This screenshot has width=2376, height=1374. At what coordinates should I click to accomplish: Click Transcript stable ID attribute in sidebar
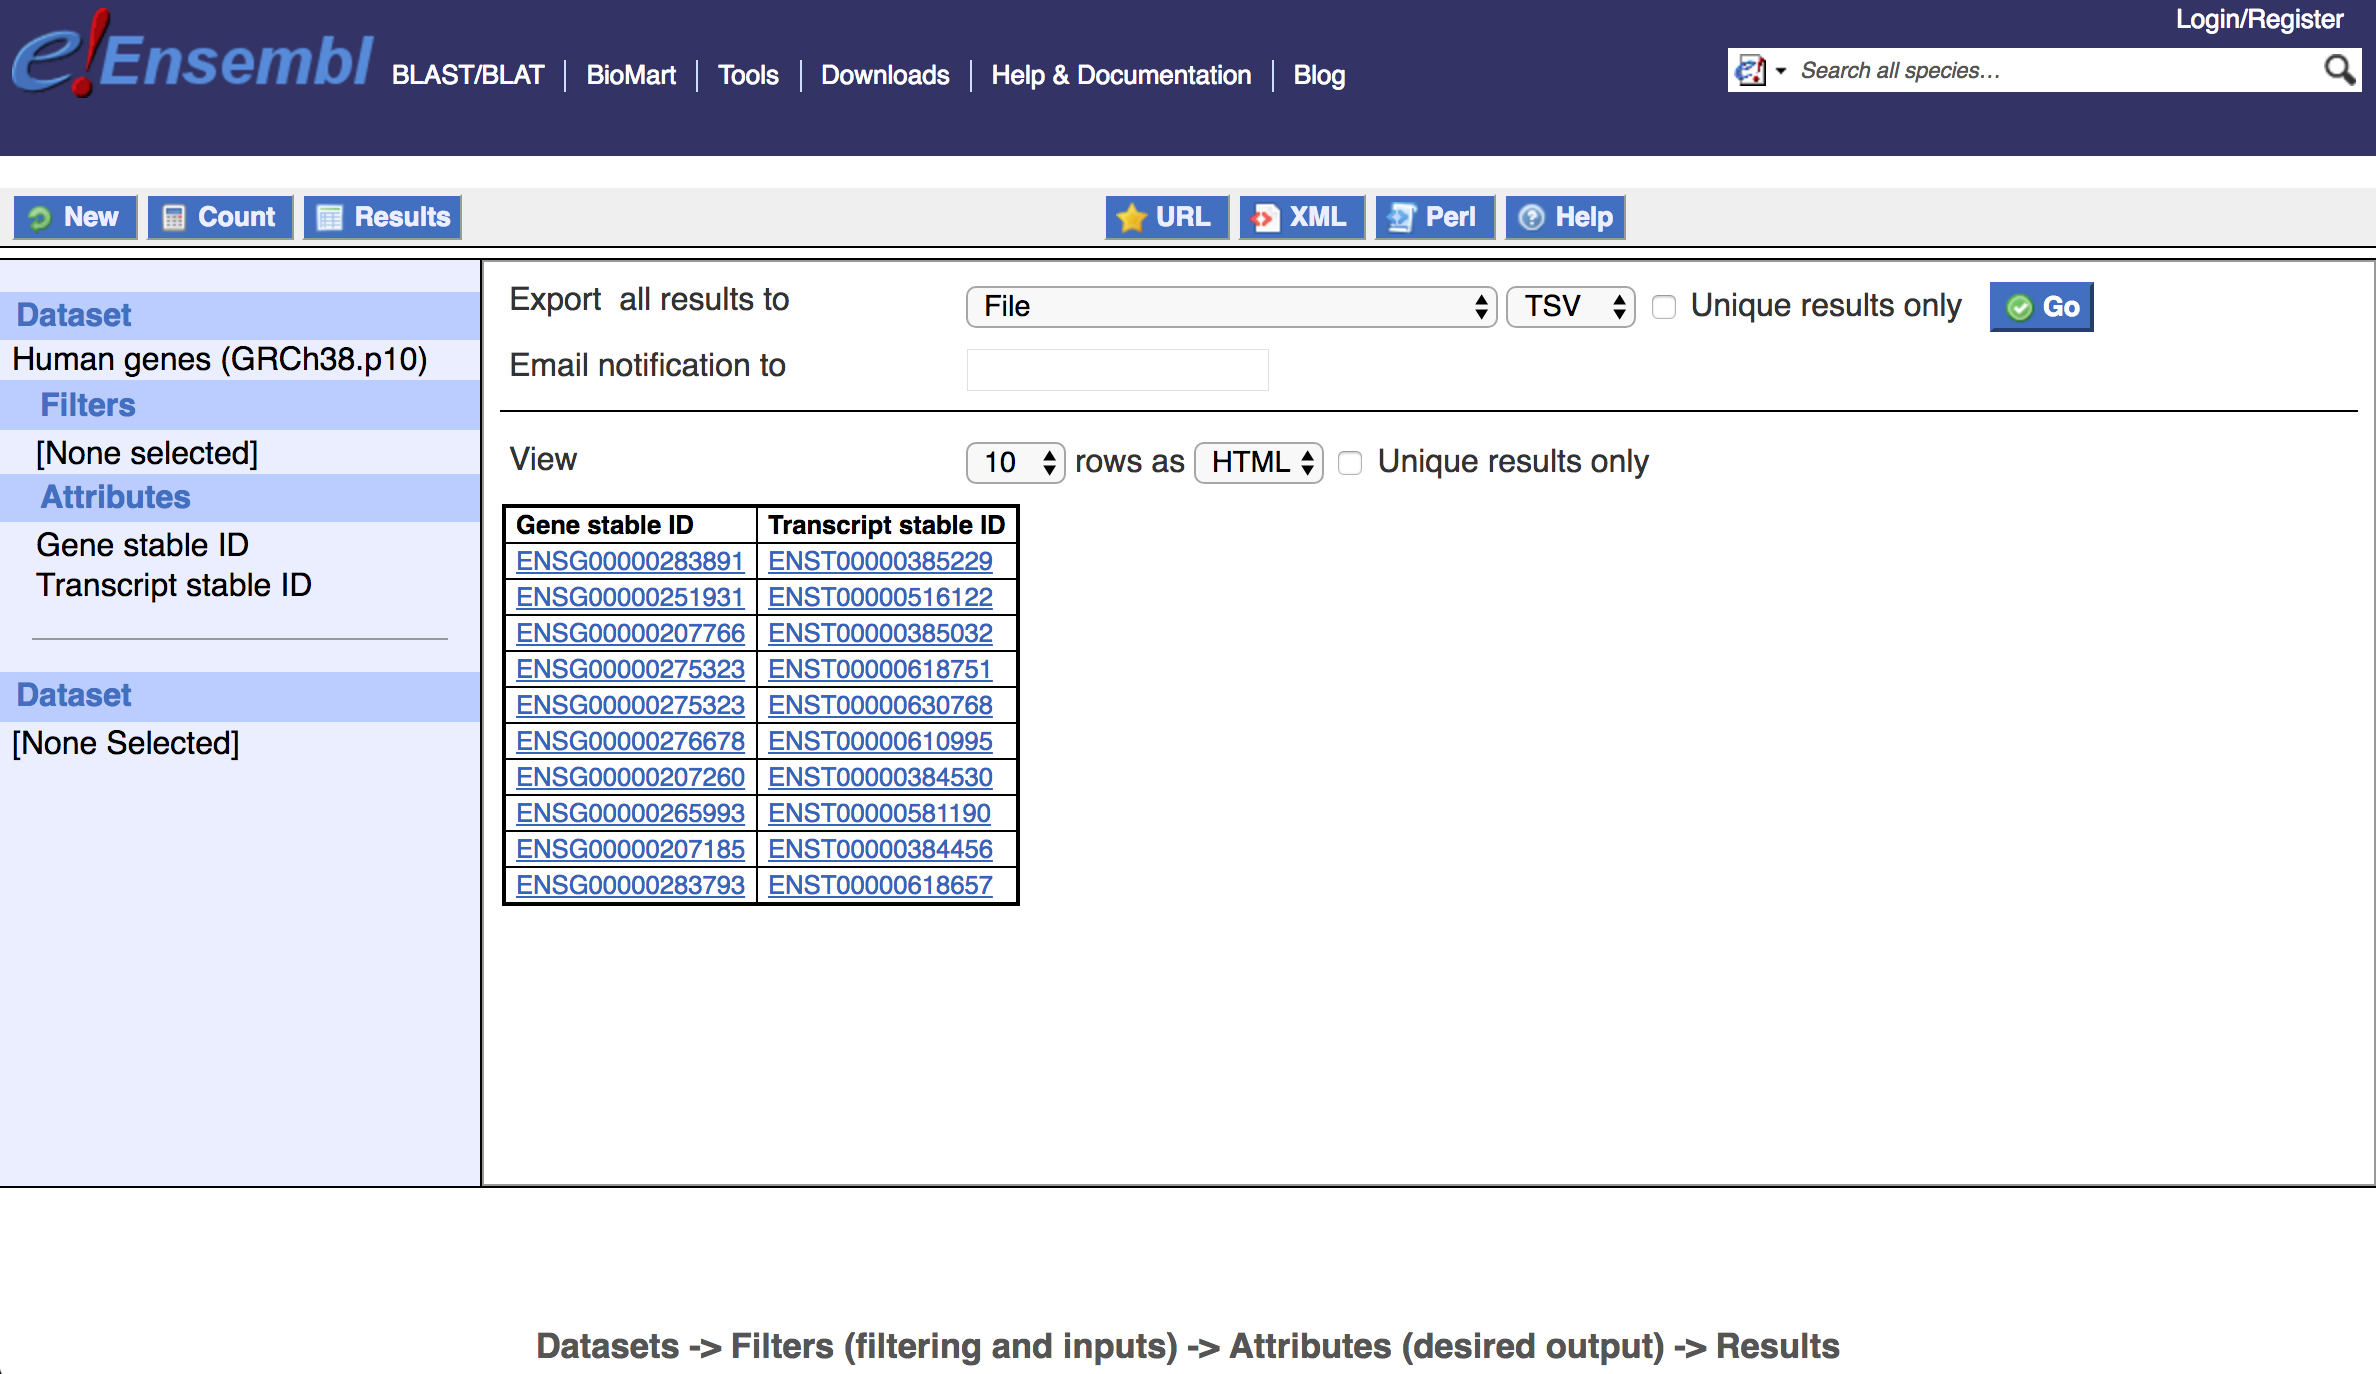(174, 585)
